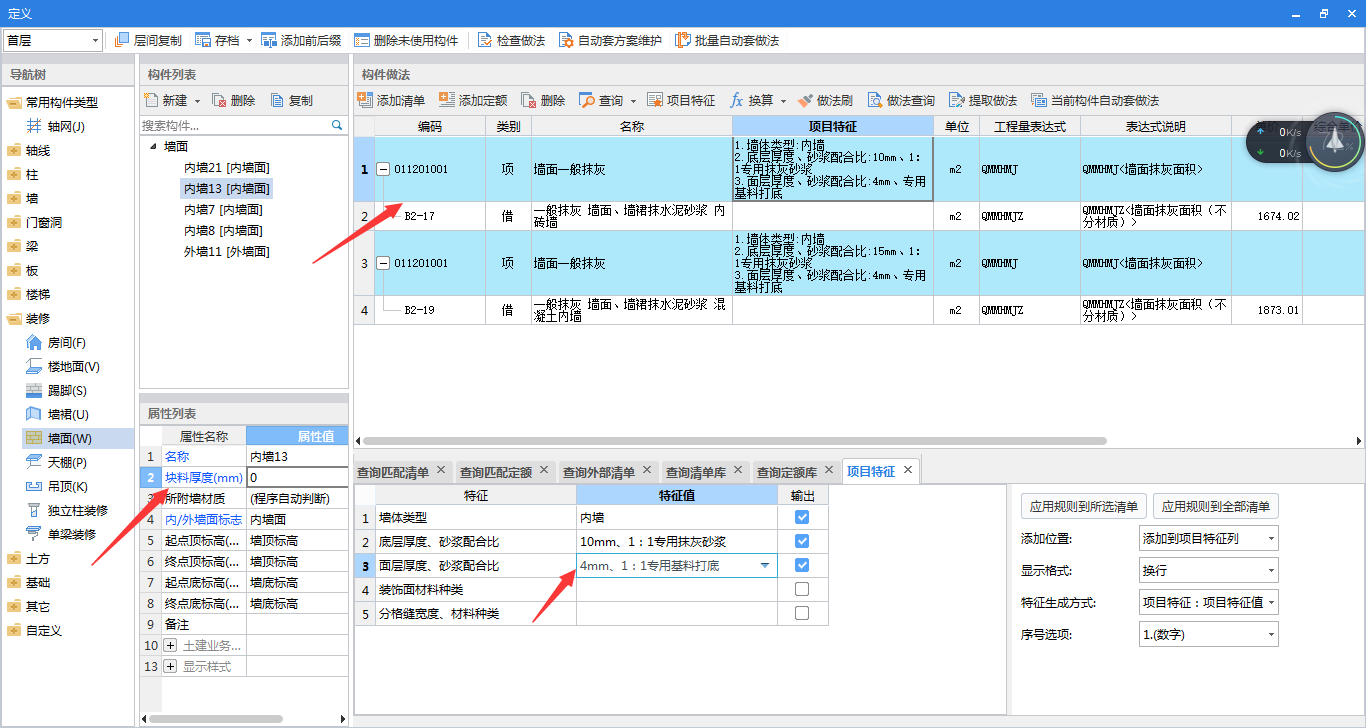Screen dimensions: 1366x728
Task: Switch to 查询匹配定额 tab
Action: pyautogui.click(x=496, y=472)
